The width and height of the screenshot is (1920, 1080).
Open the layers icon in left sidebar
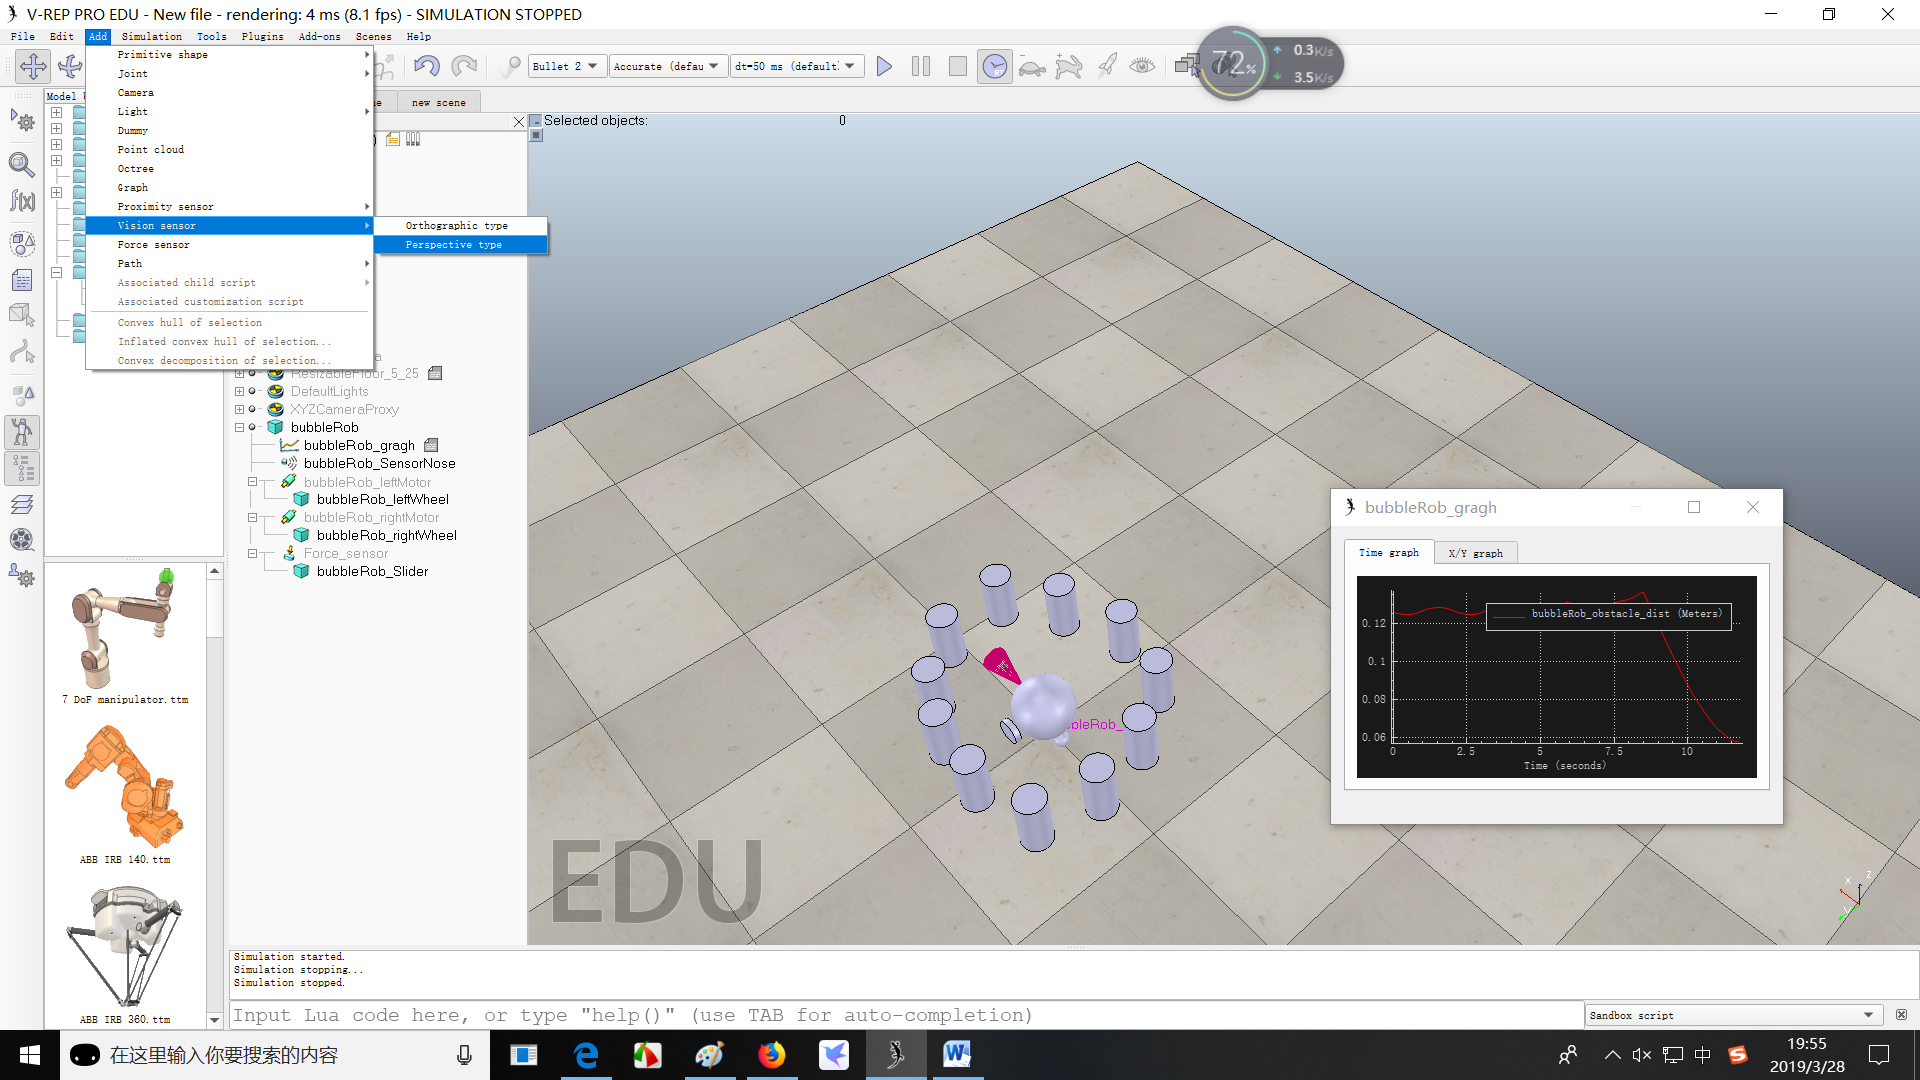pyautogui.click(x=22, y=504)
